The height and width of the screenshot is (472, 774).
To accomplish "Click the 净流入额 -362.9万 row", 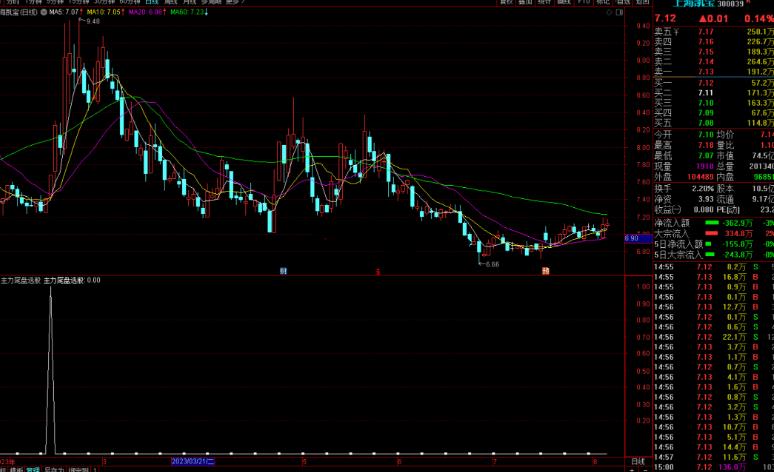I will tap(714, 223).
